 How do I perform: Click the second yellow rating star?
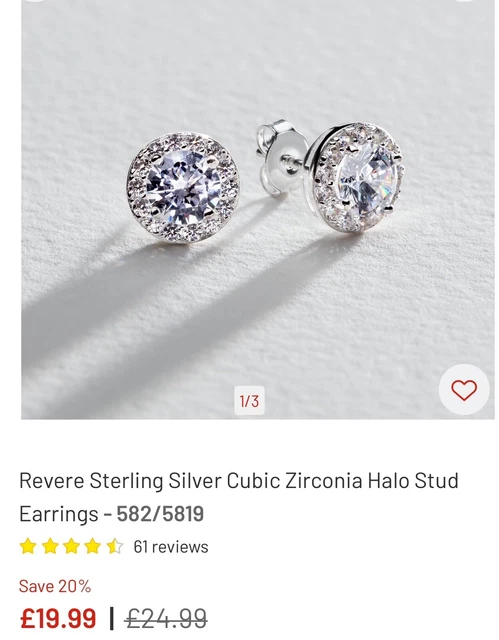[50, 546]
